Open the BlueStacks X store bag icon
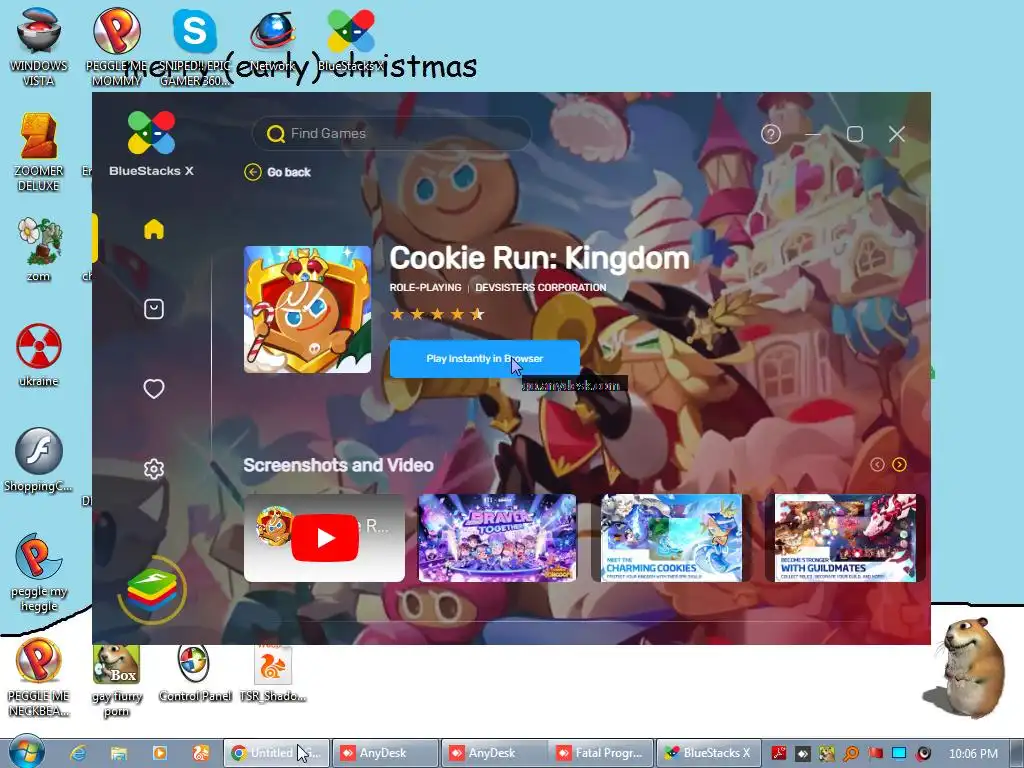 pos(153,309)
